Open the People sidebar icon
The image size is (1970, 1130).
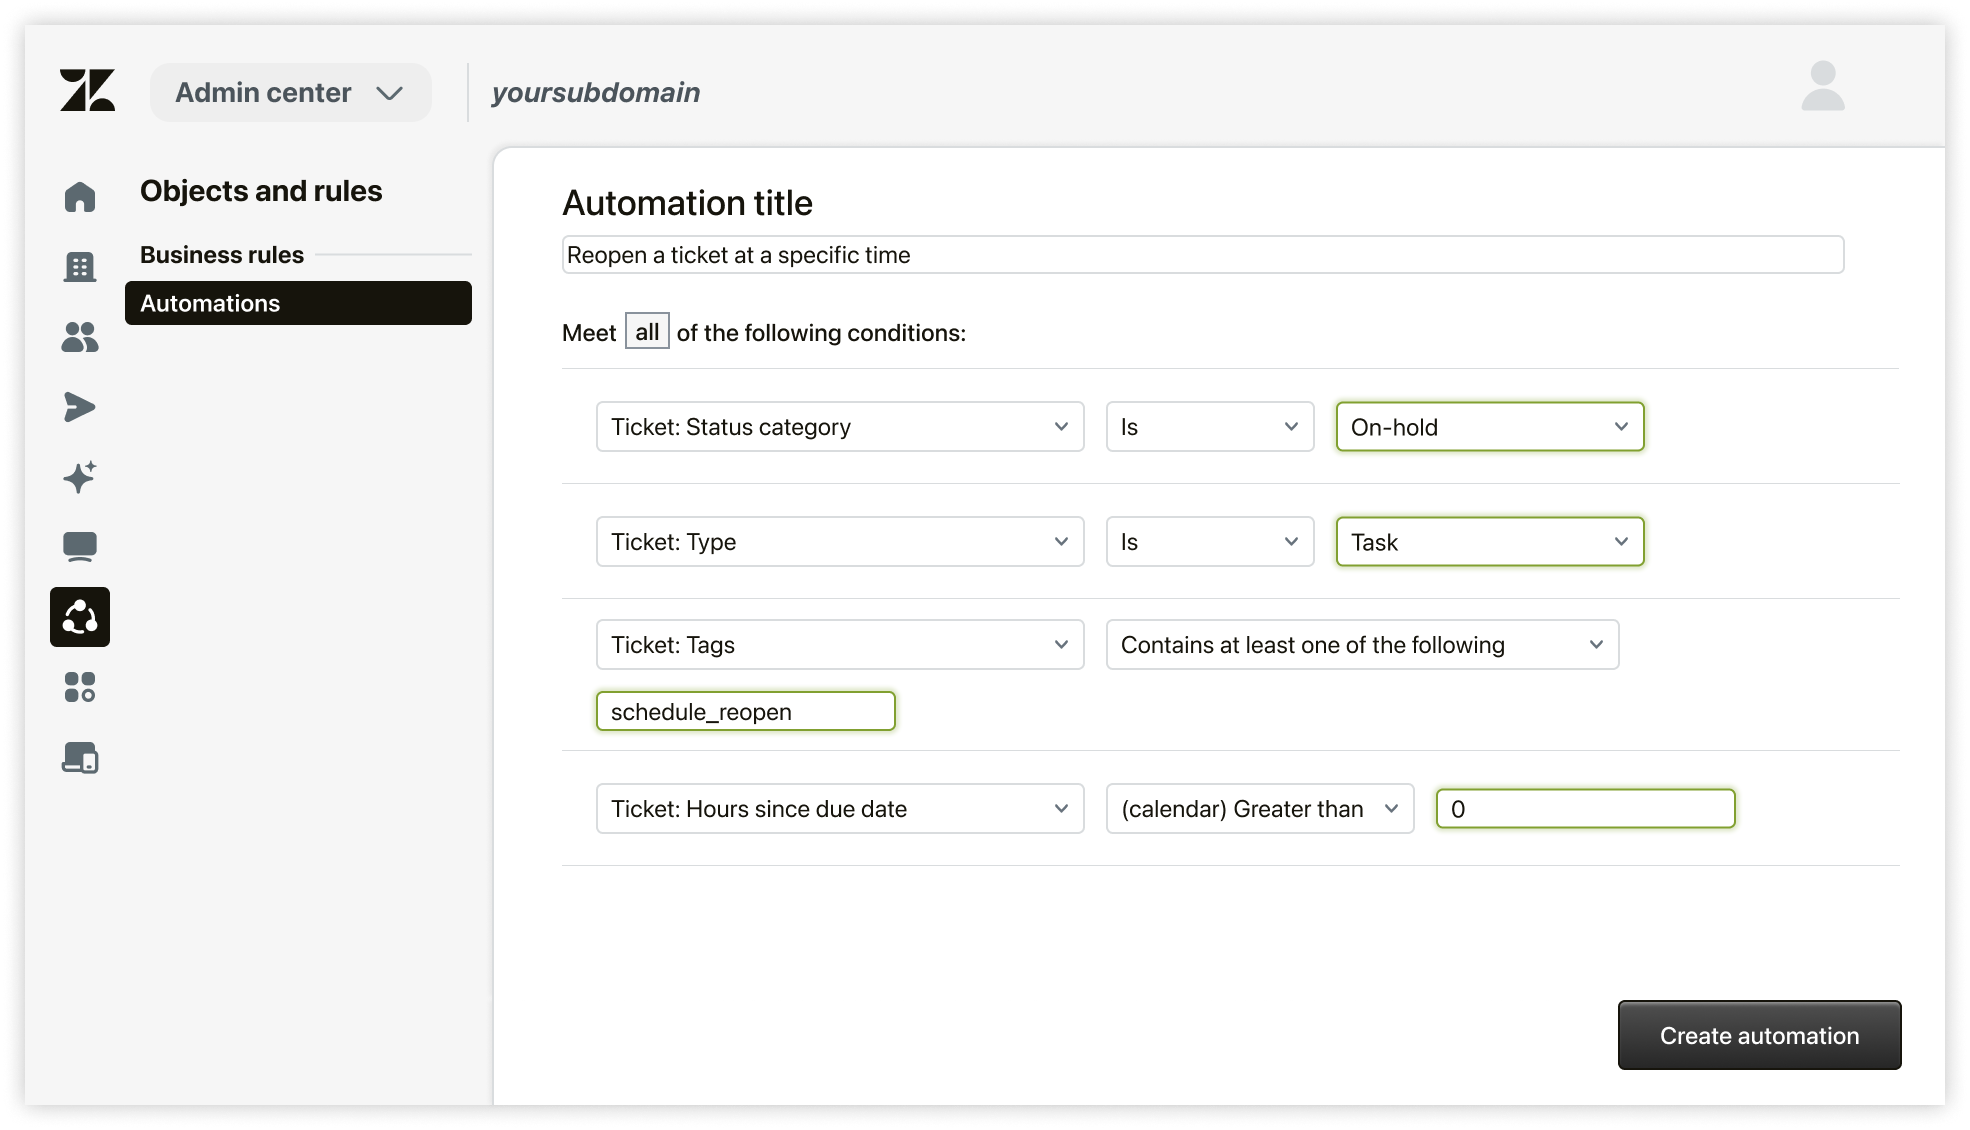(80, 337)
